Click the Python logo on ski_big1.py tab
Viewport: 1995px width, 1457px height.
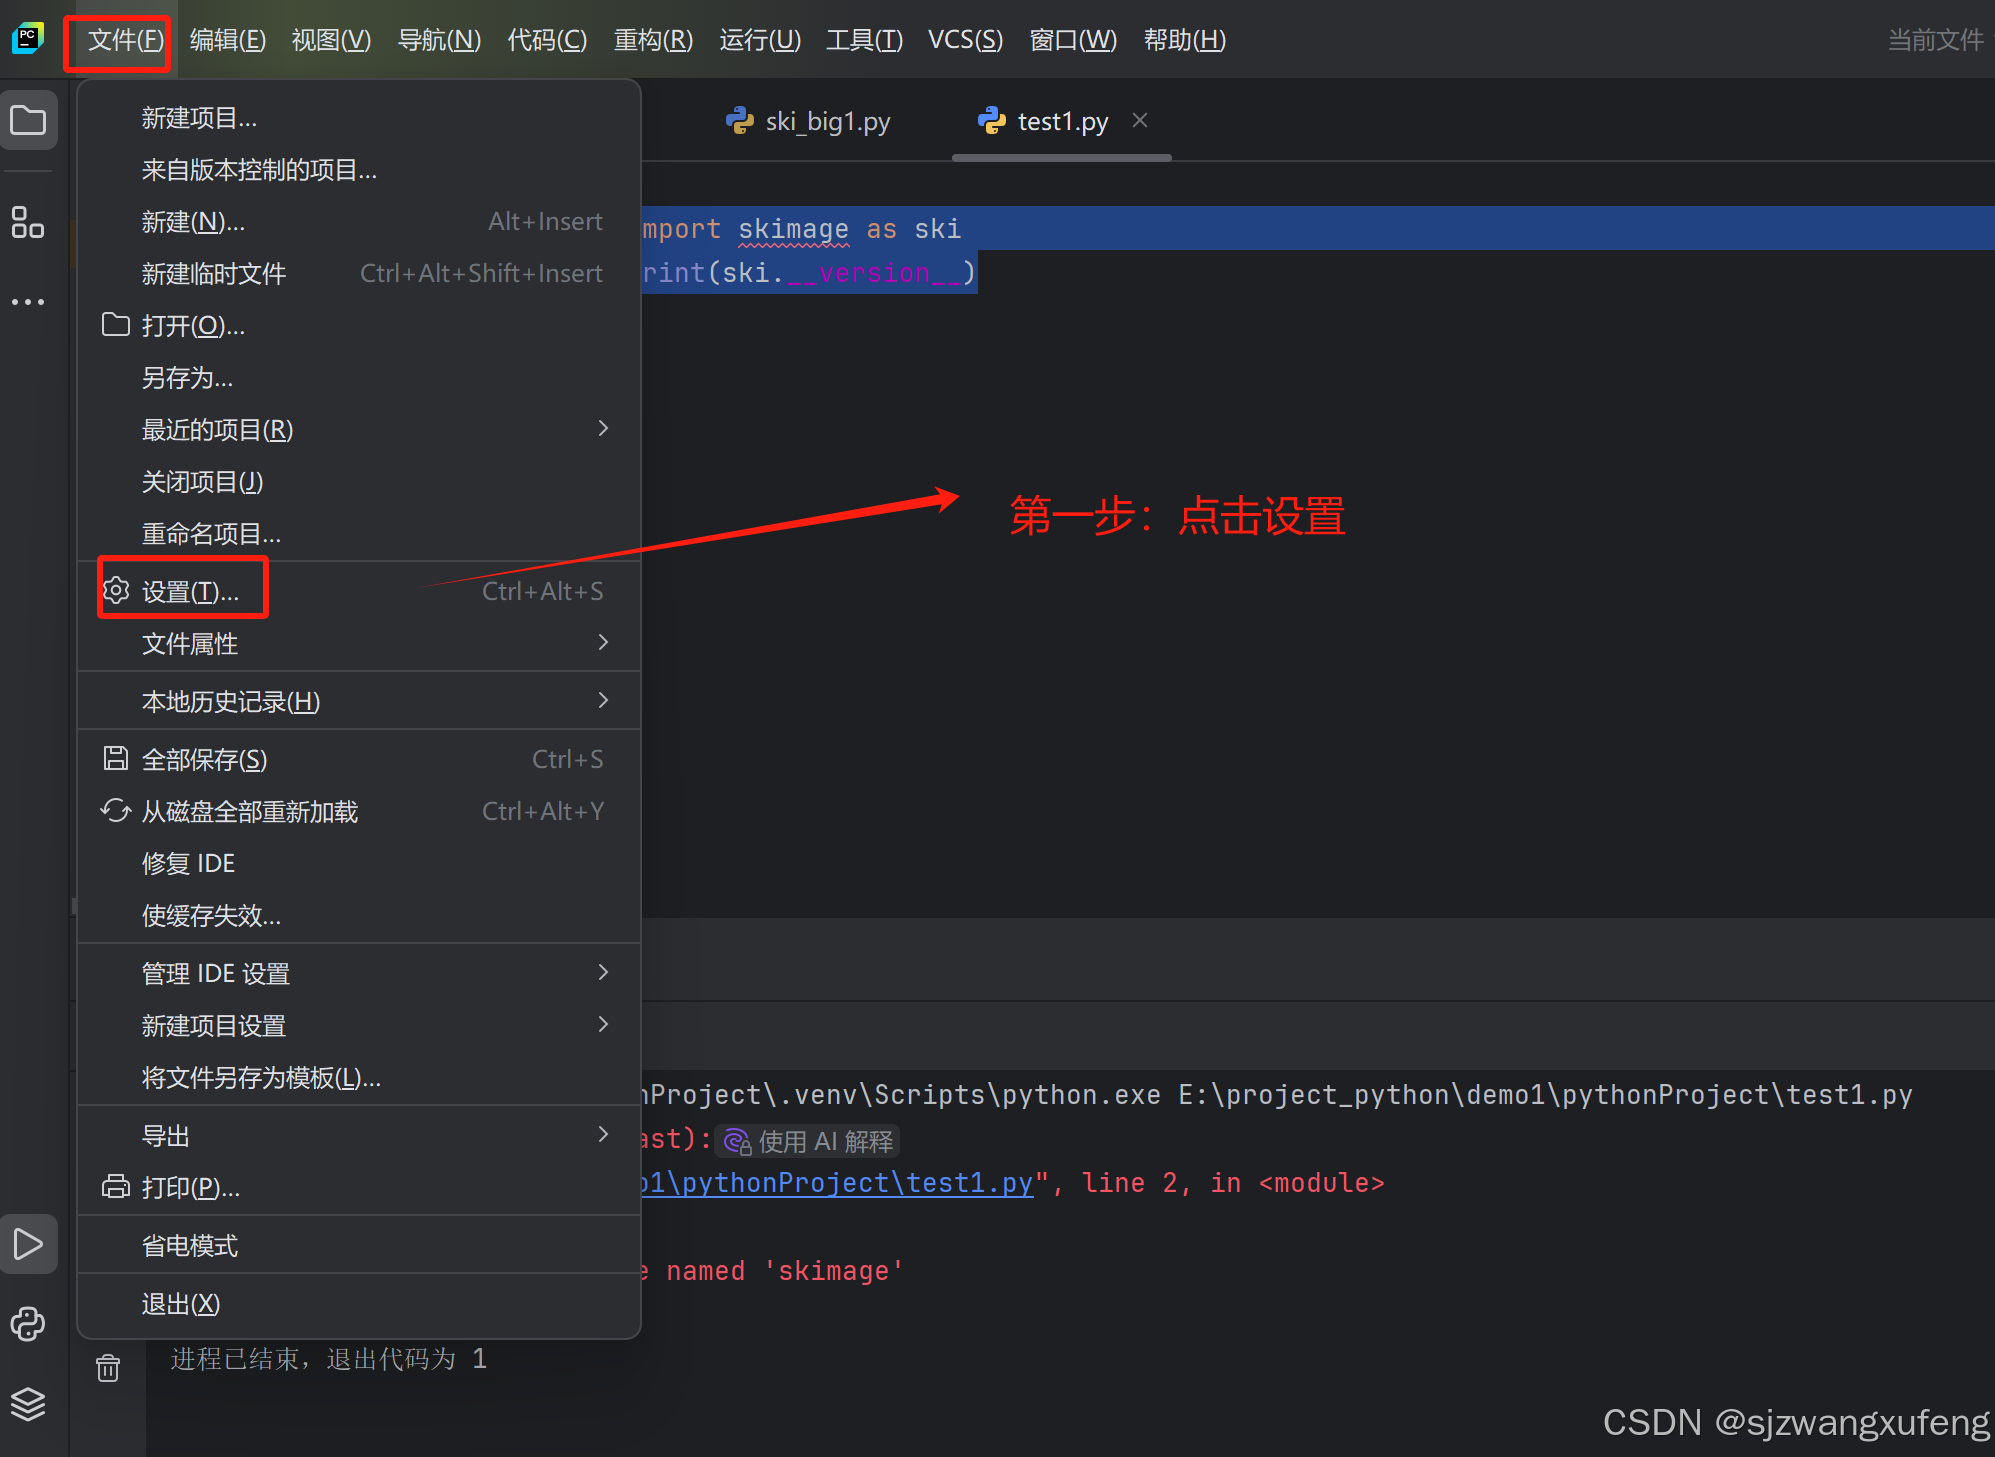click(x=740, y=120)
